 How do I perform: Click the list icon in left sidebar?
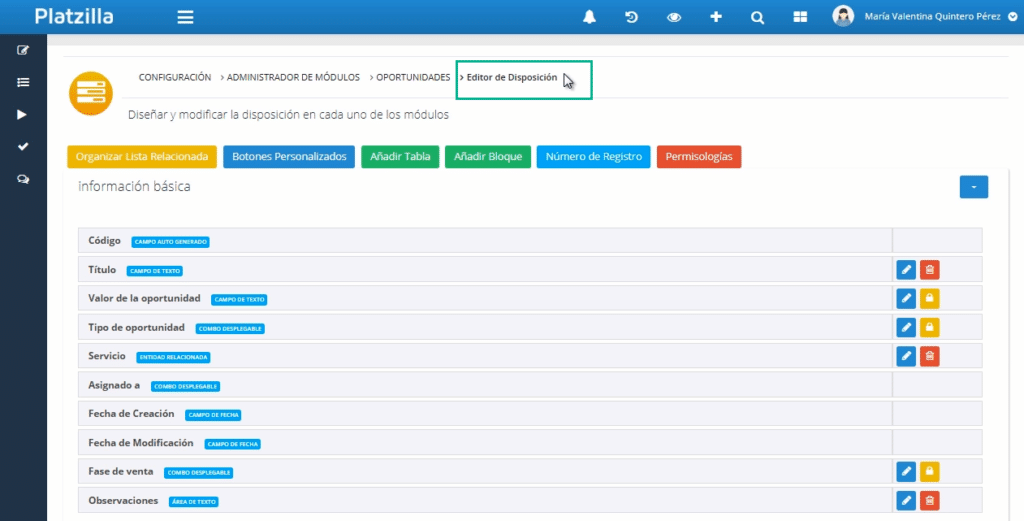pos(23,82)
